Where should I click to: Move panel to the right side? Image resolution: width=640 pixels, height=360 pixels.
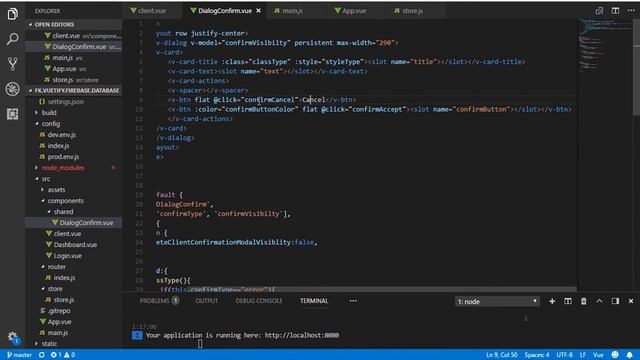[x=615, y=301]
